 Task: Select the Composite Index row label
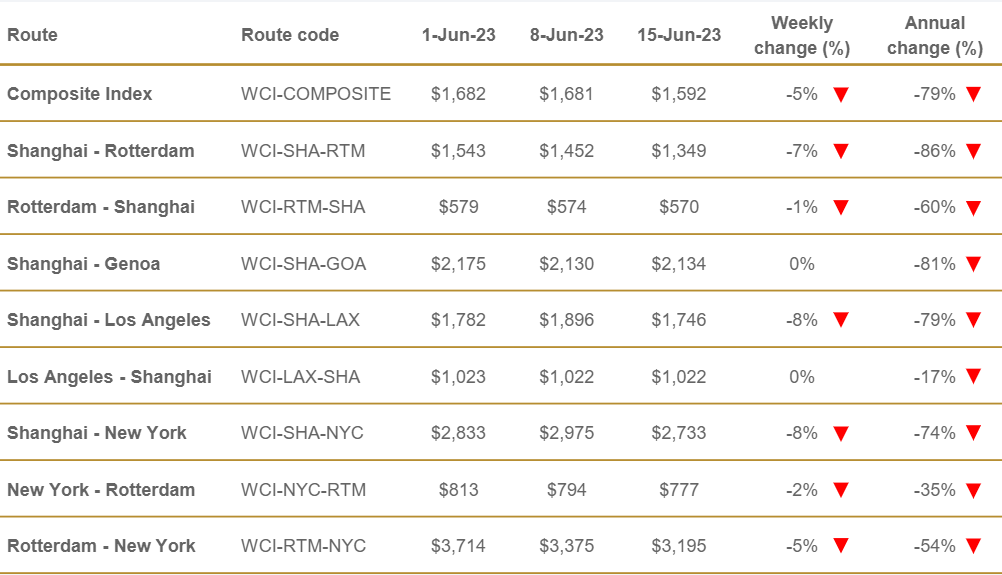pyautogui.click(x=80, y=94)
